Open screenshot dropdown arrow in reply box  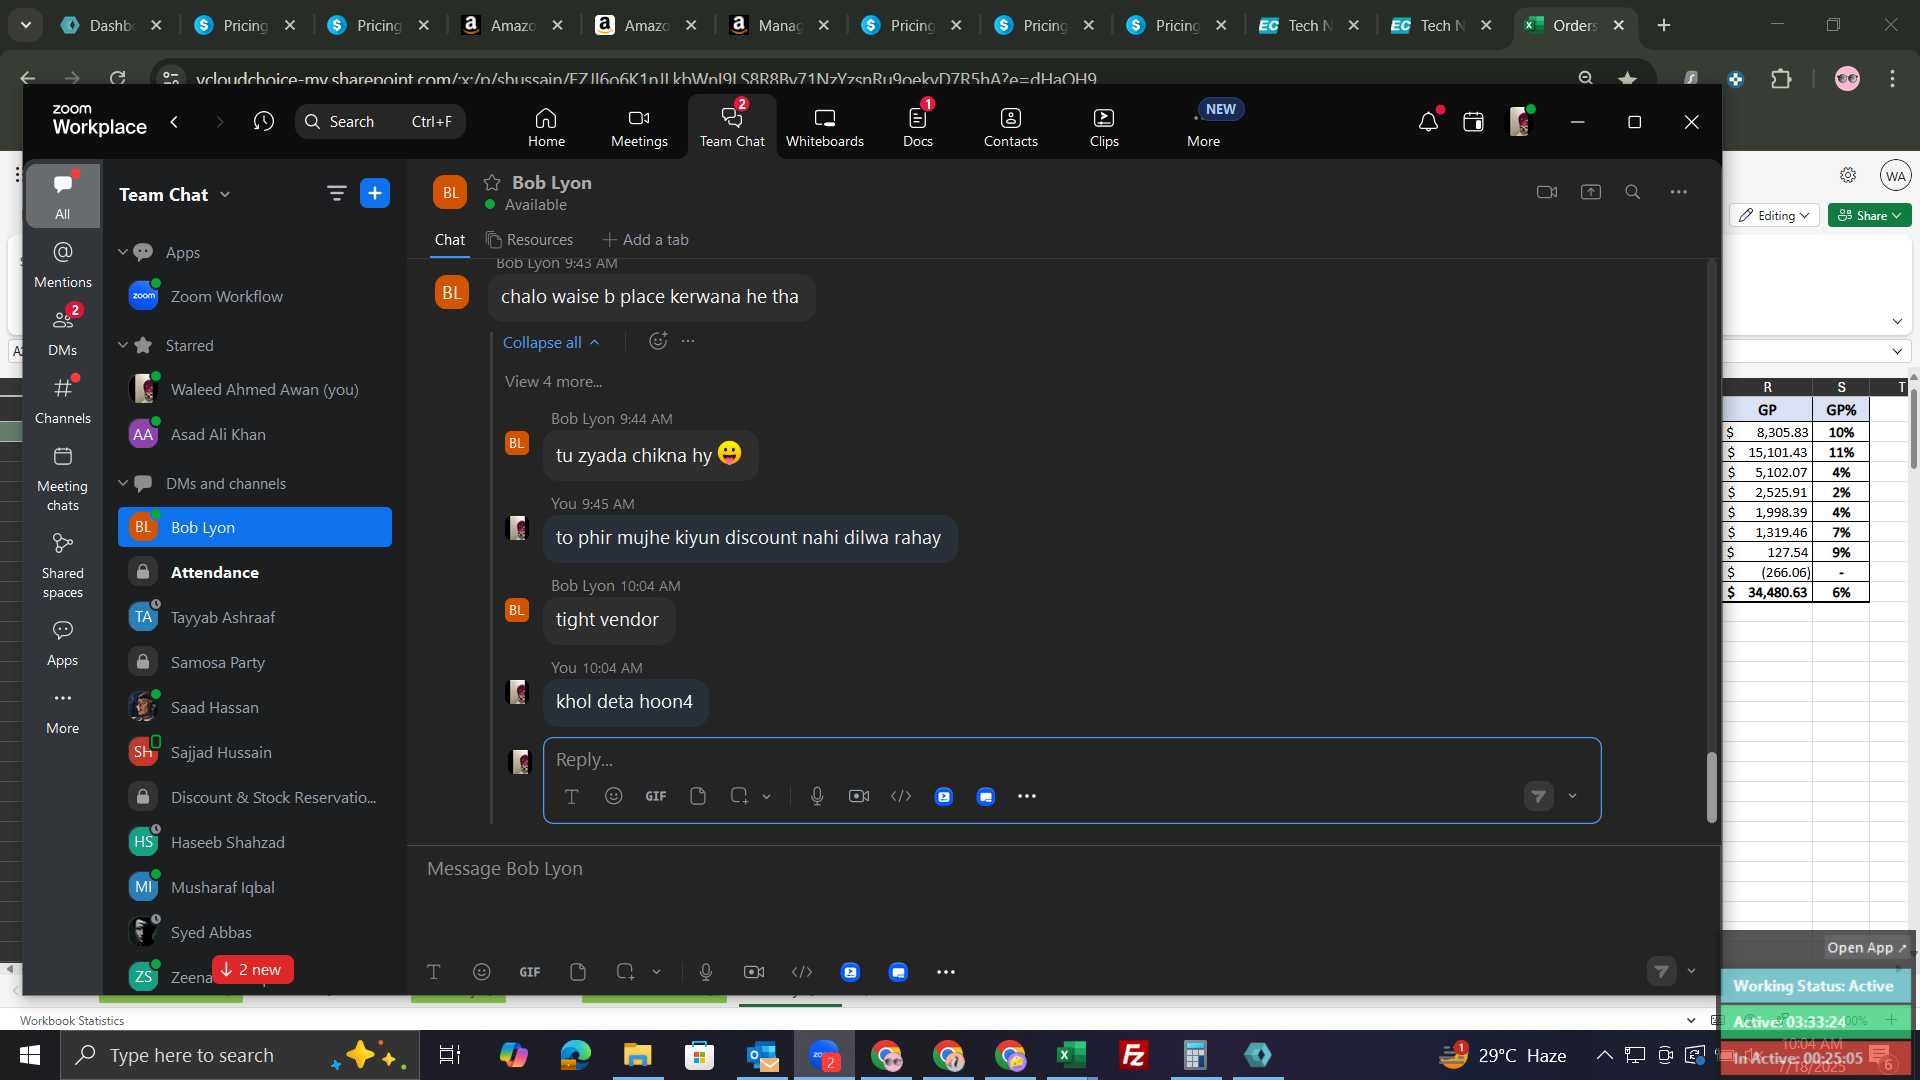[767, 797]
